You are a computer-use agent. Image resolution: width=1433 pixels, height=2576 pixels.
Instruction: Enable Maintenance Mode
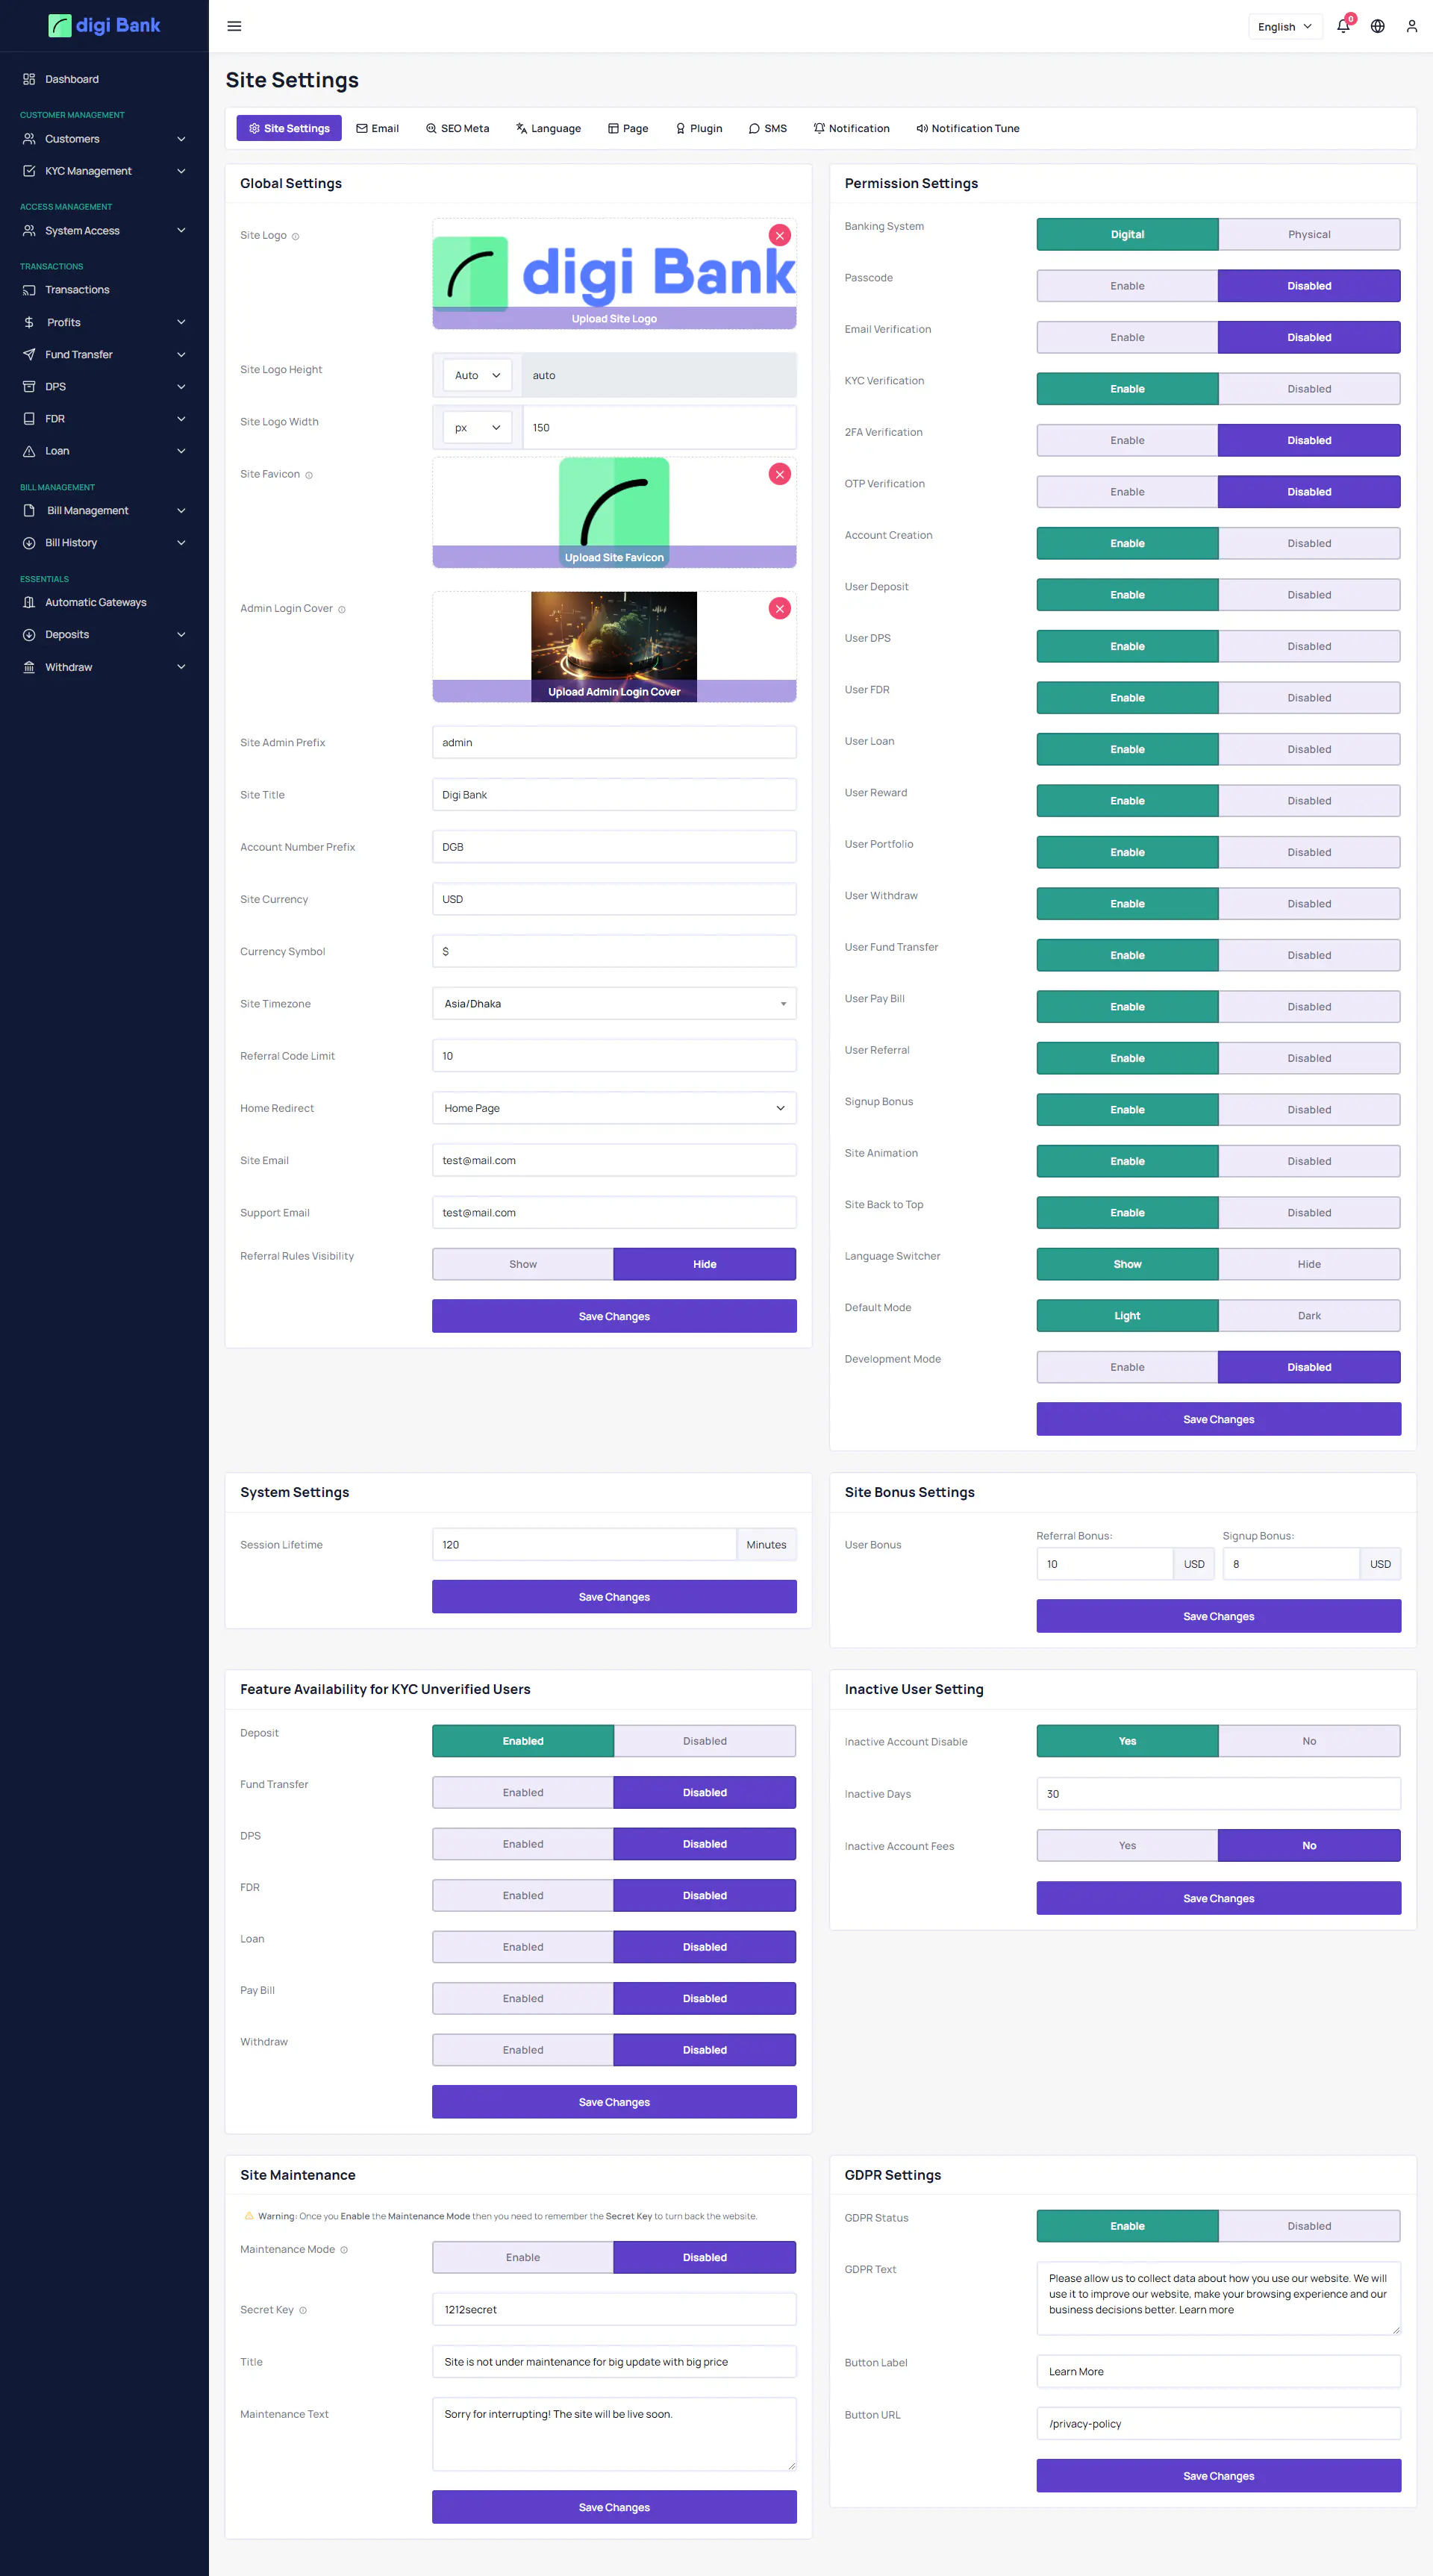pos(522,2257)
